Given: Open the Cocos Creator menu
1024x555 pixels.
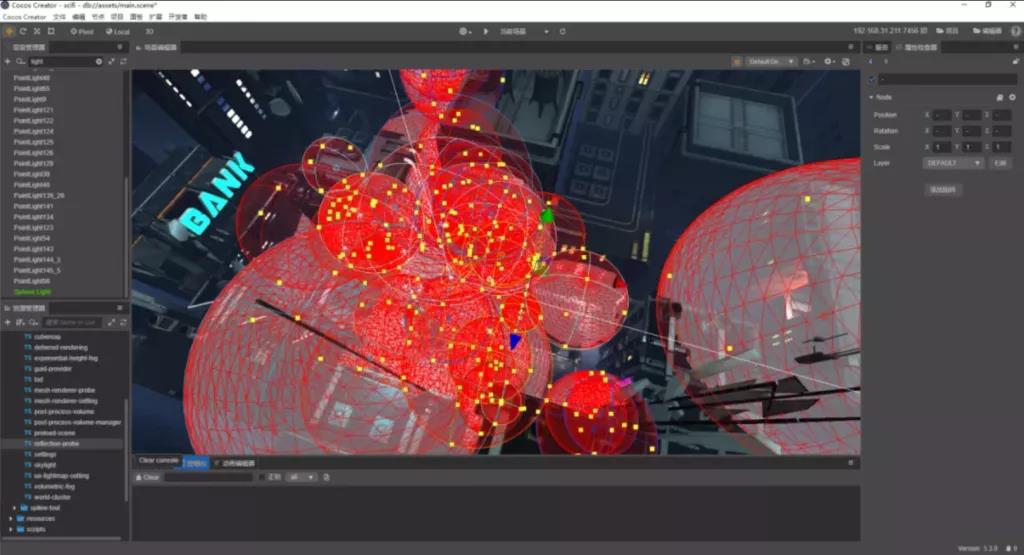Looking at the screenshot, I should 26,17.
